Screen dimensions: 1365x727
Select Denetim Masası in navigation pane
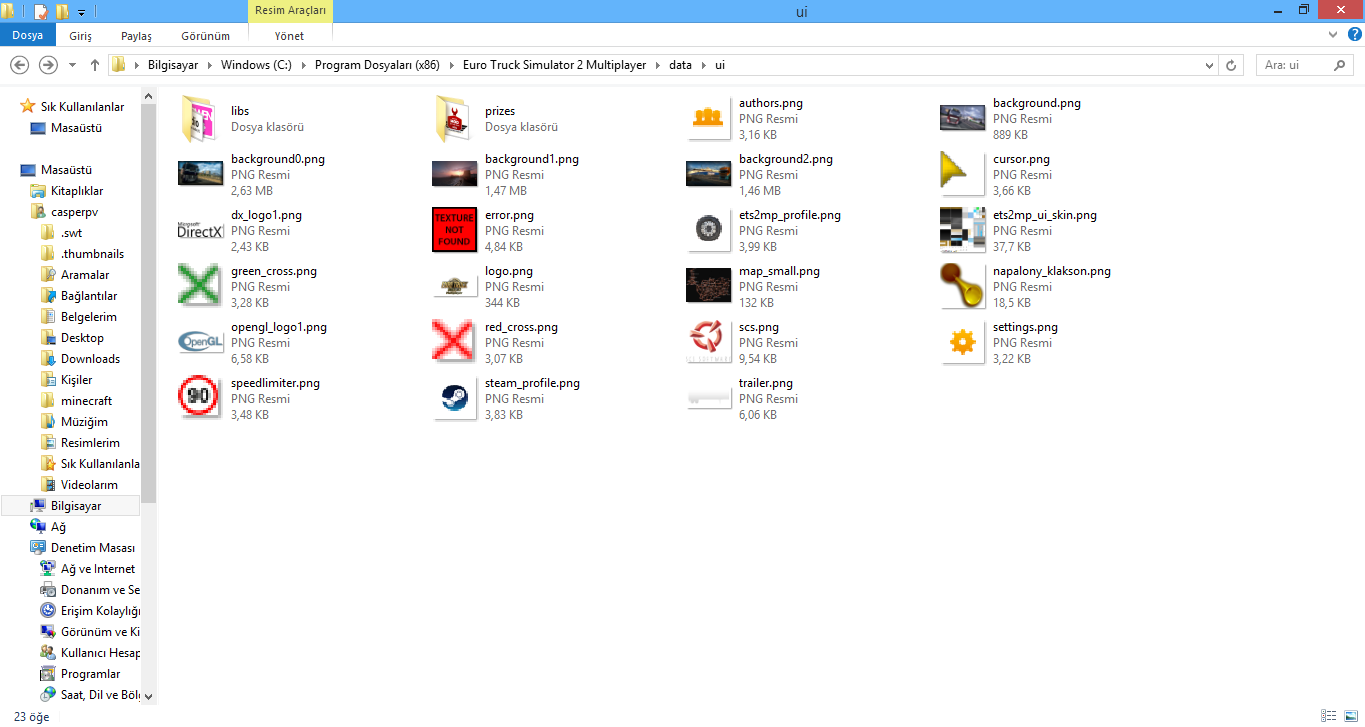click(x=93, y=548)
